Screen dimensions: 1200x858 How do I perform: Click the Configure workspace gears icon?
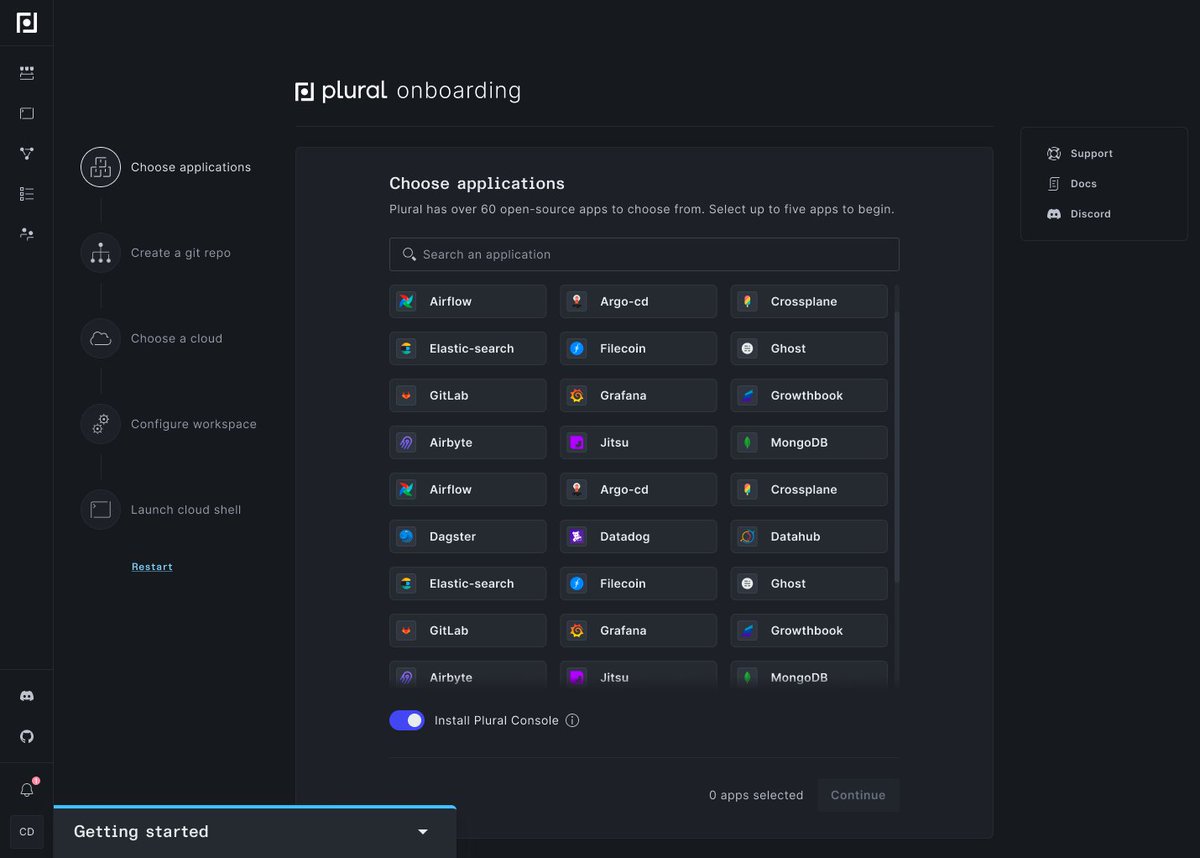[x=101, y=424]
